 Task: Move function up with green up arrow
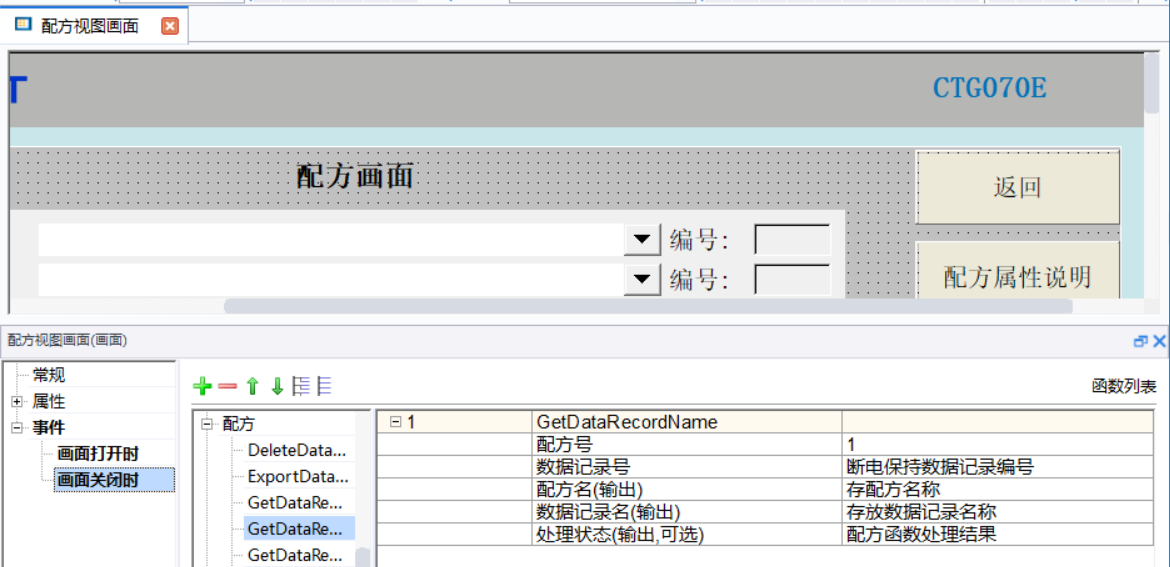pyautogui.click(x=253, y=386)
